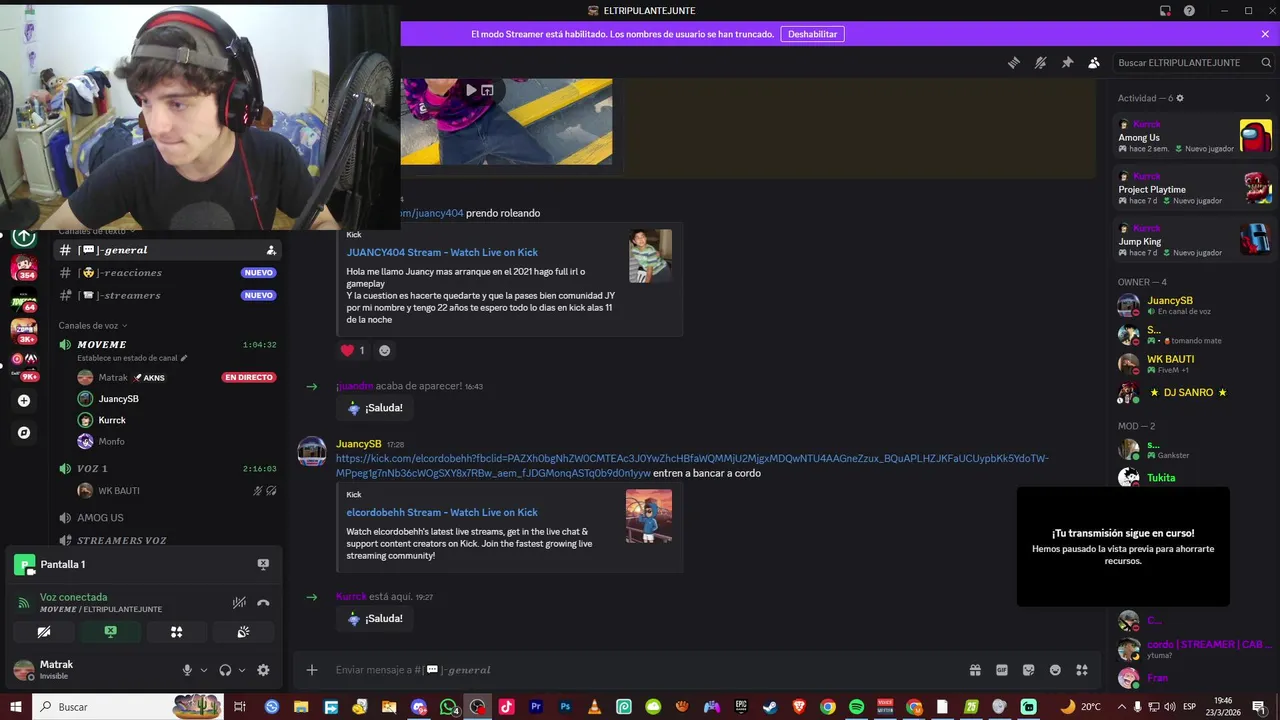
Task: Open the inbox icon in title bar
Action: [1165, 11]
